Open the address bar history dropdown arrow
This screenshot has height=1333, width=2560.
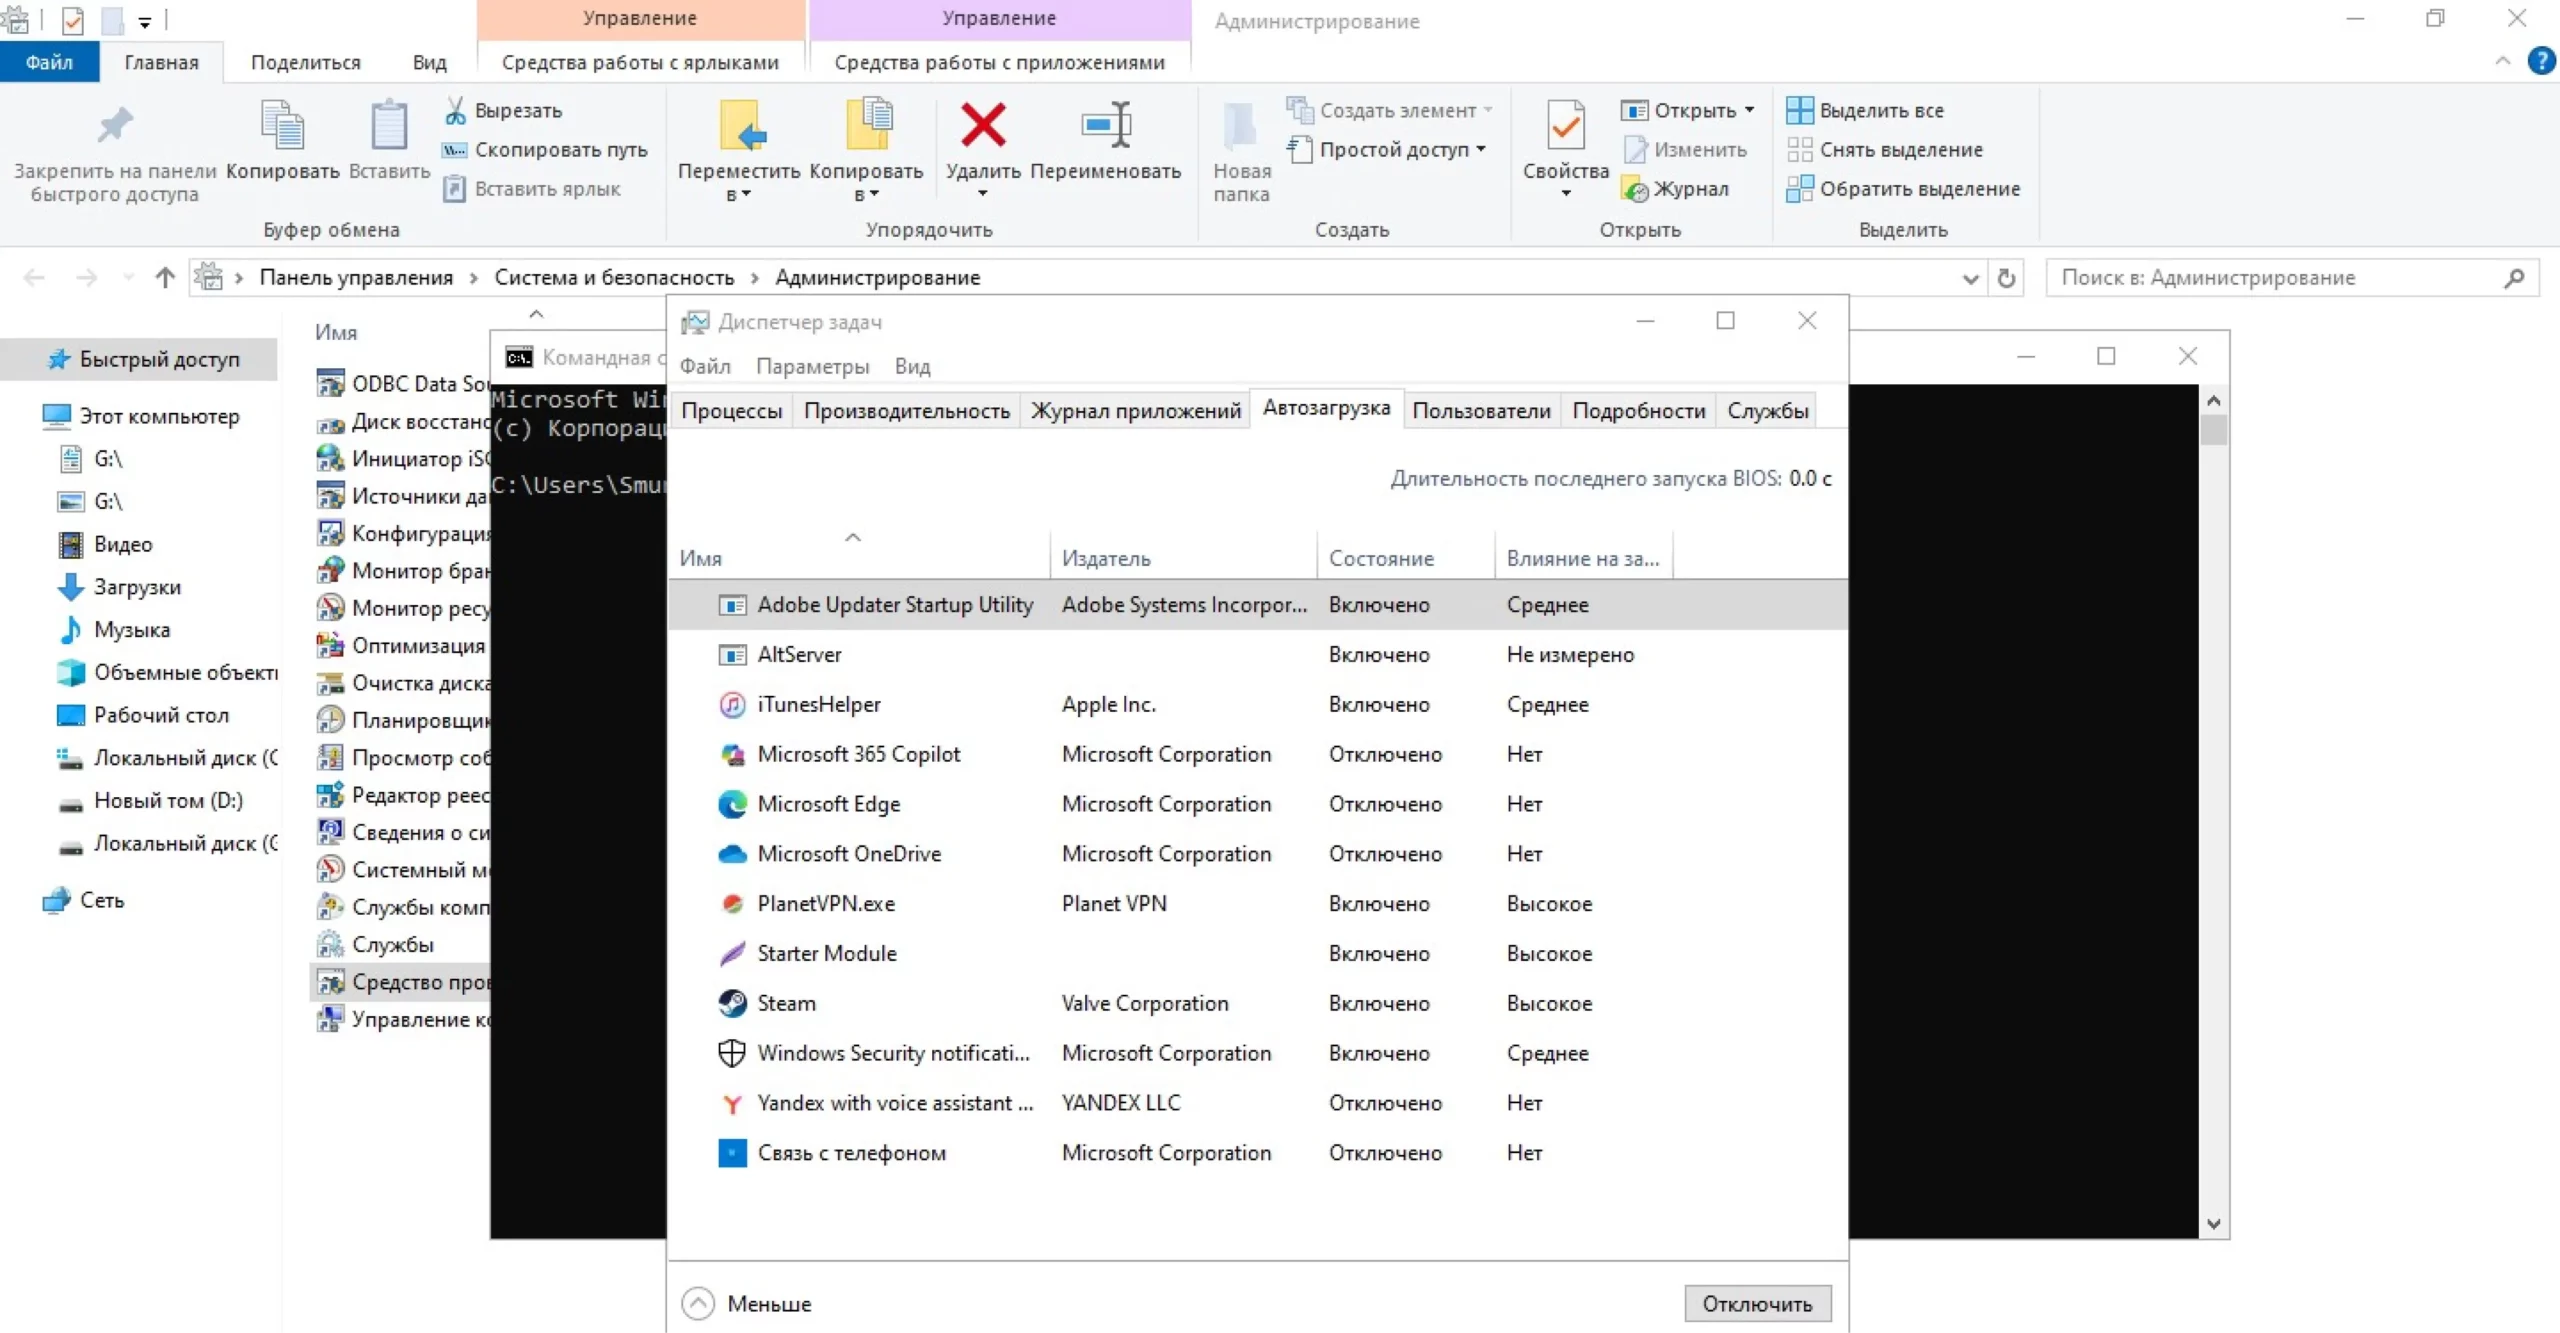click(1970, 278)
